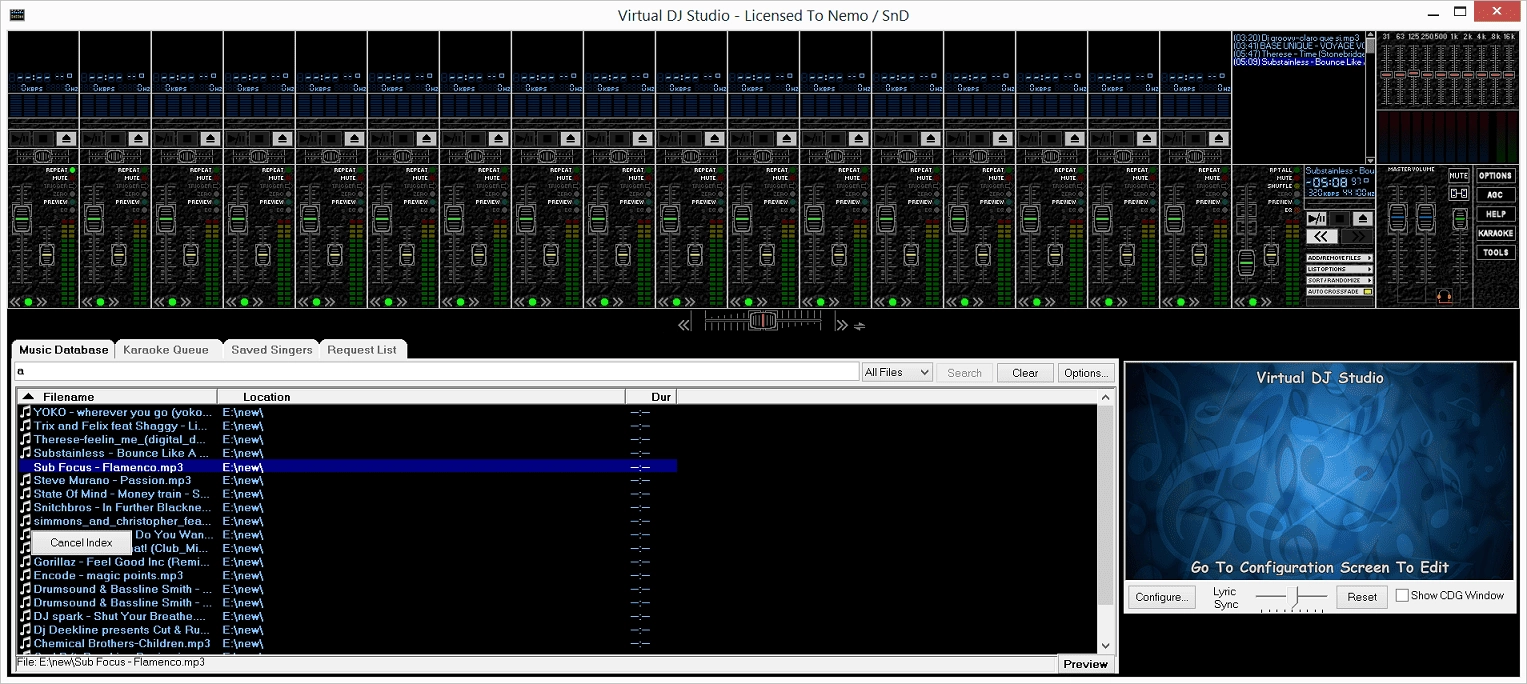Toggle master MUTE button

coord(1459,176)
